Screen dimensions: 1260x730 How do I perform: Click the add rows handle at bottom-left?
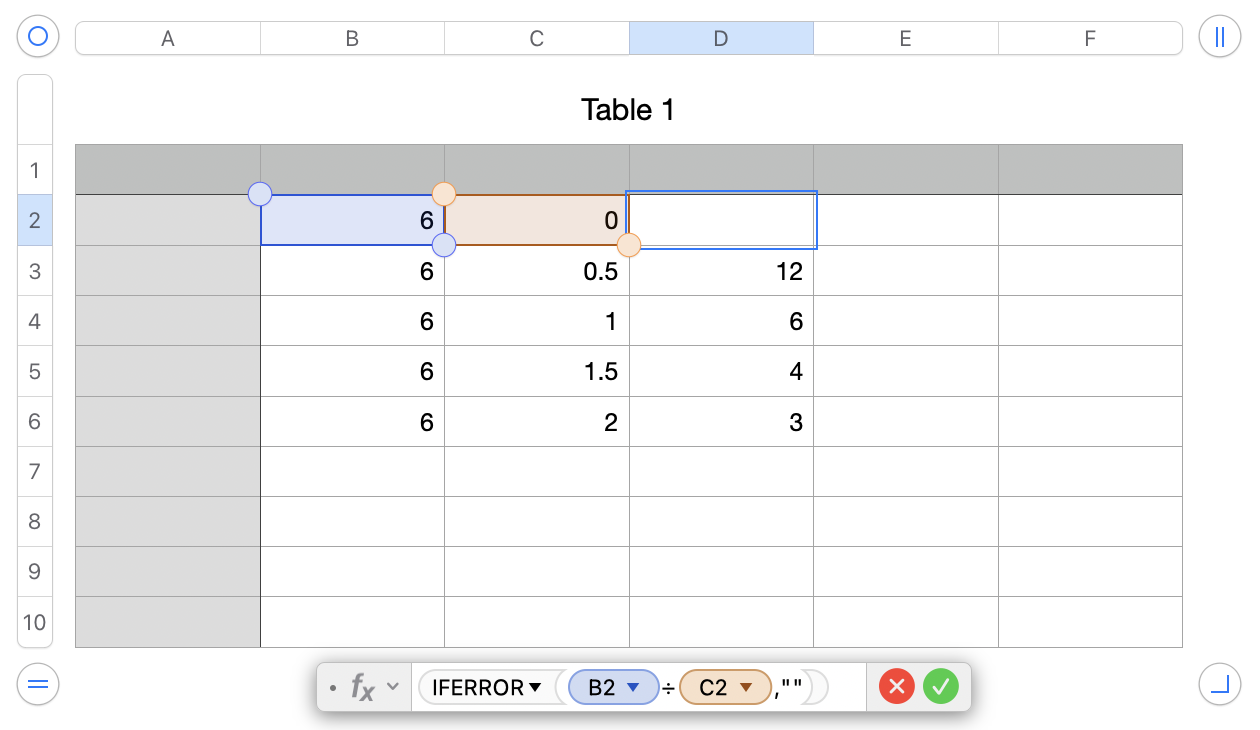pos(38,685)
